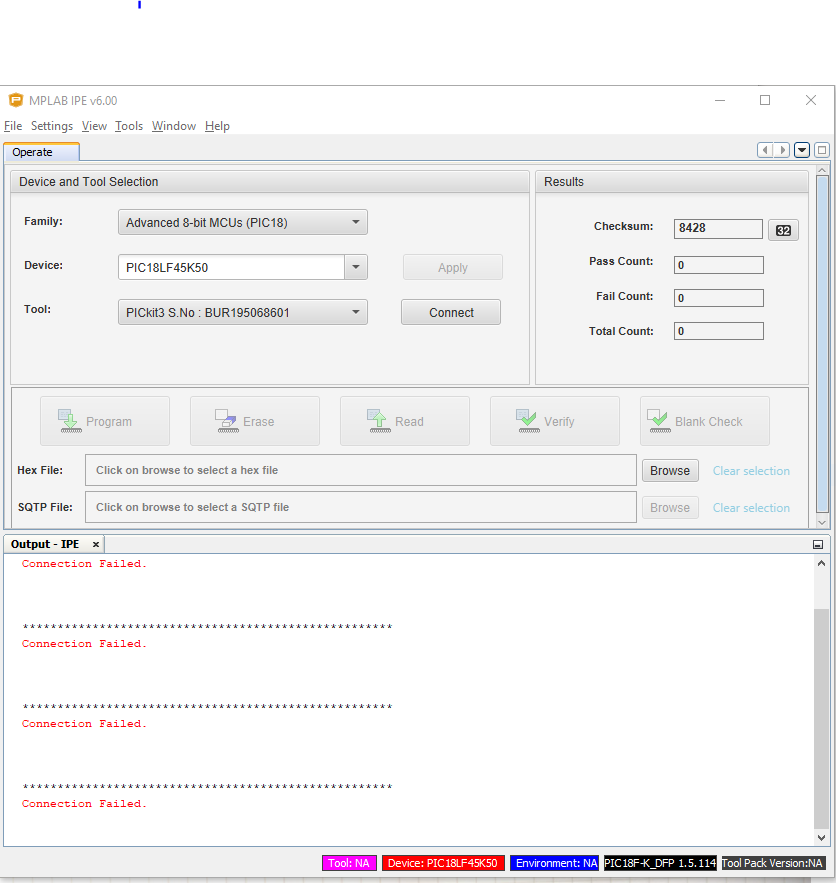
Task: Open the Family dropdown list
Action: click(243, 222)
